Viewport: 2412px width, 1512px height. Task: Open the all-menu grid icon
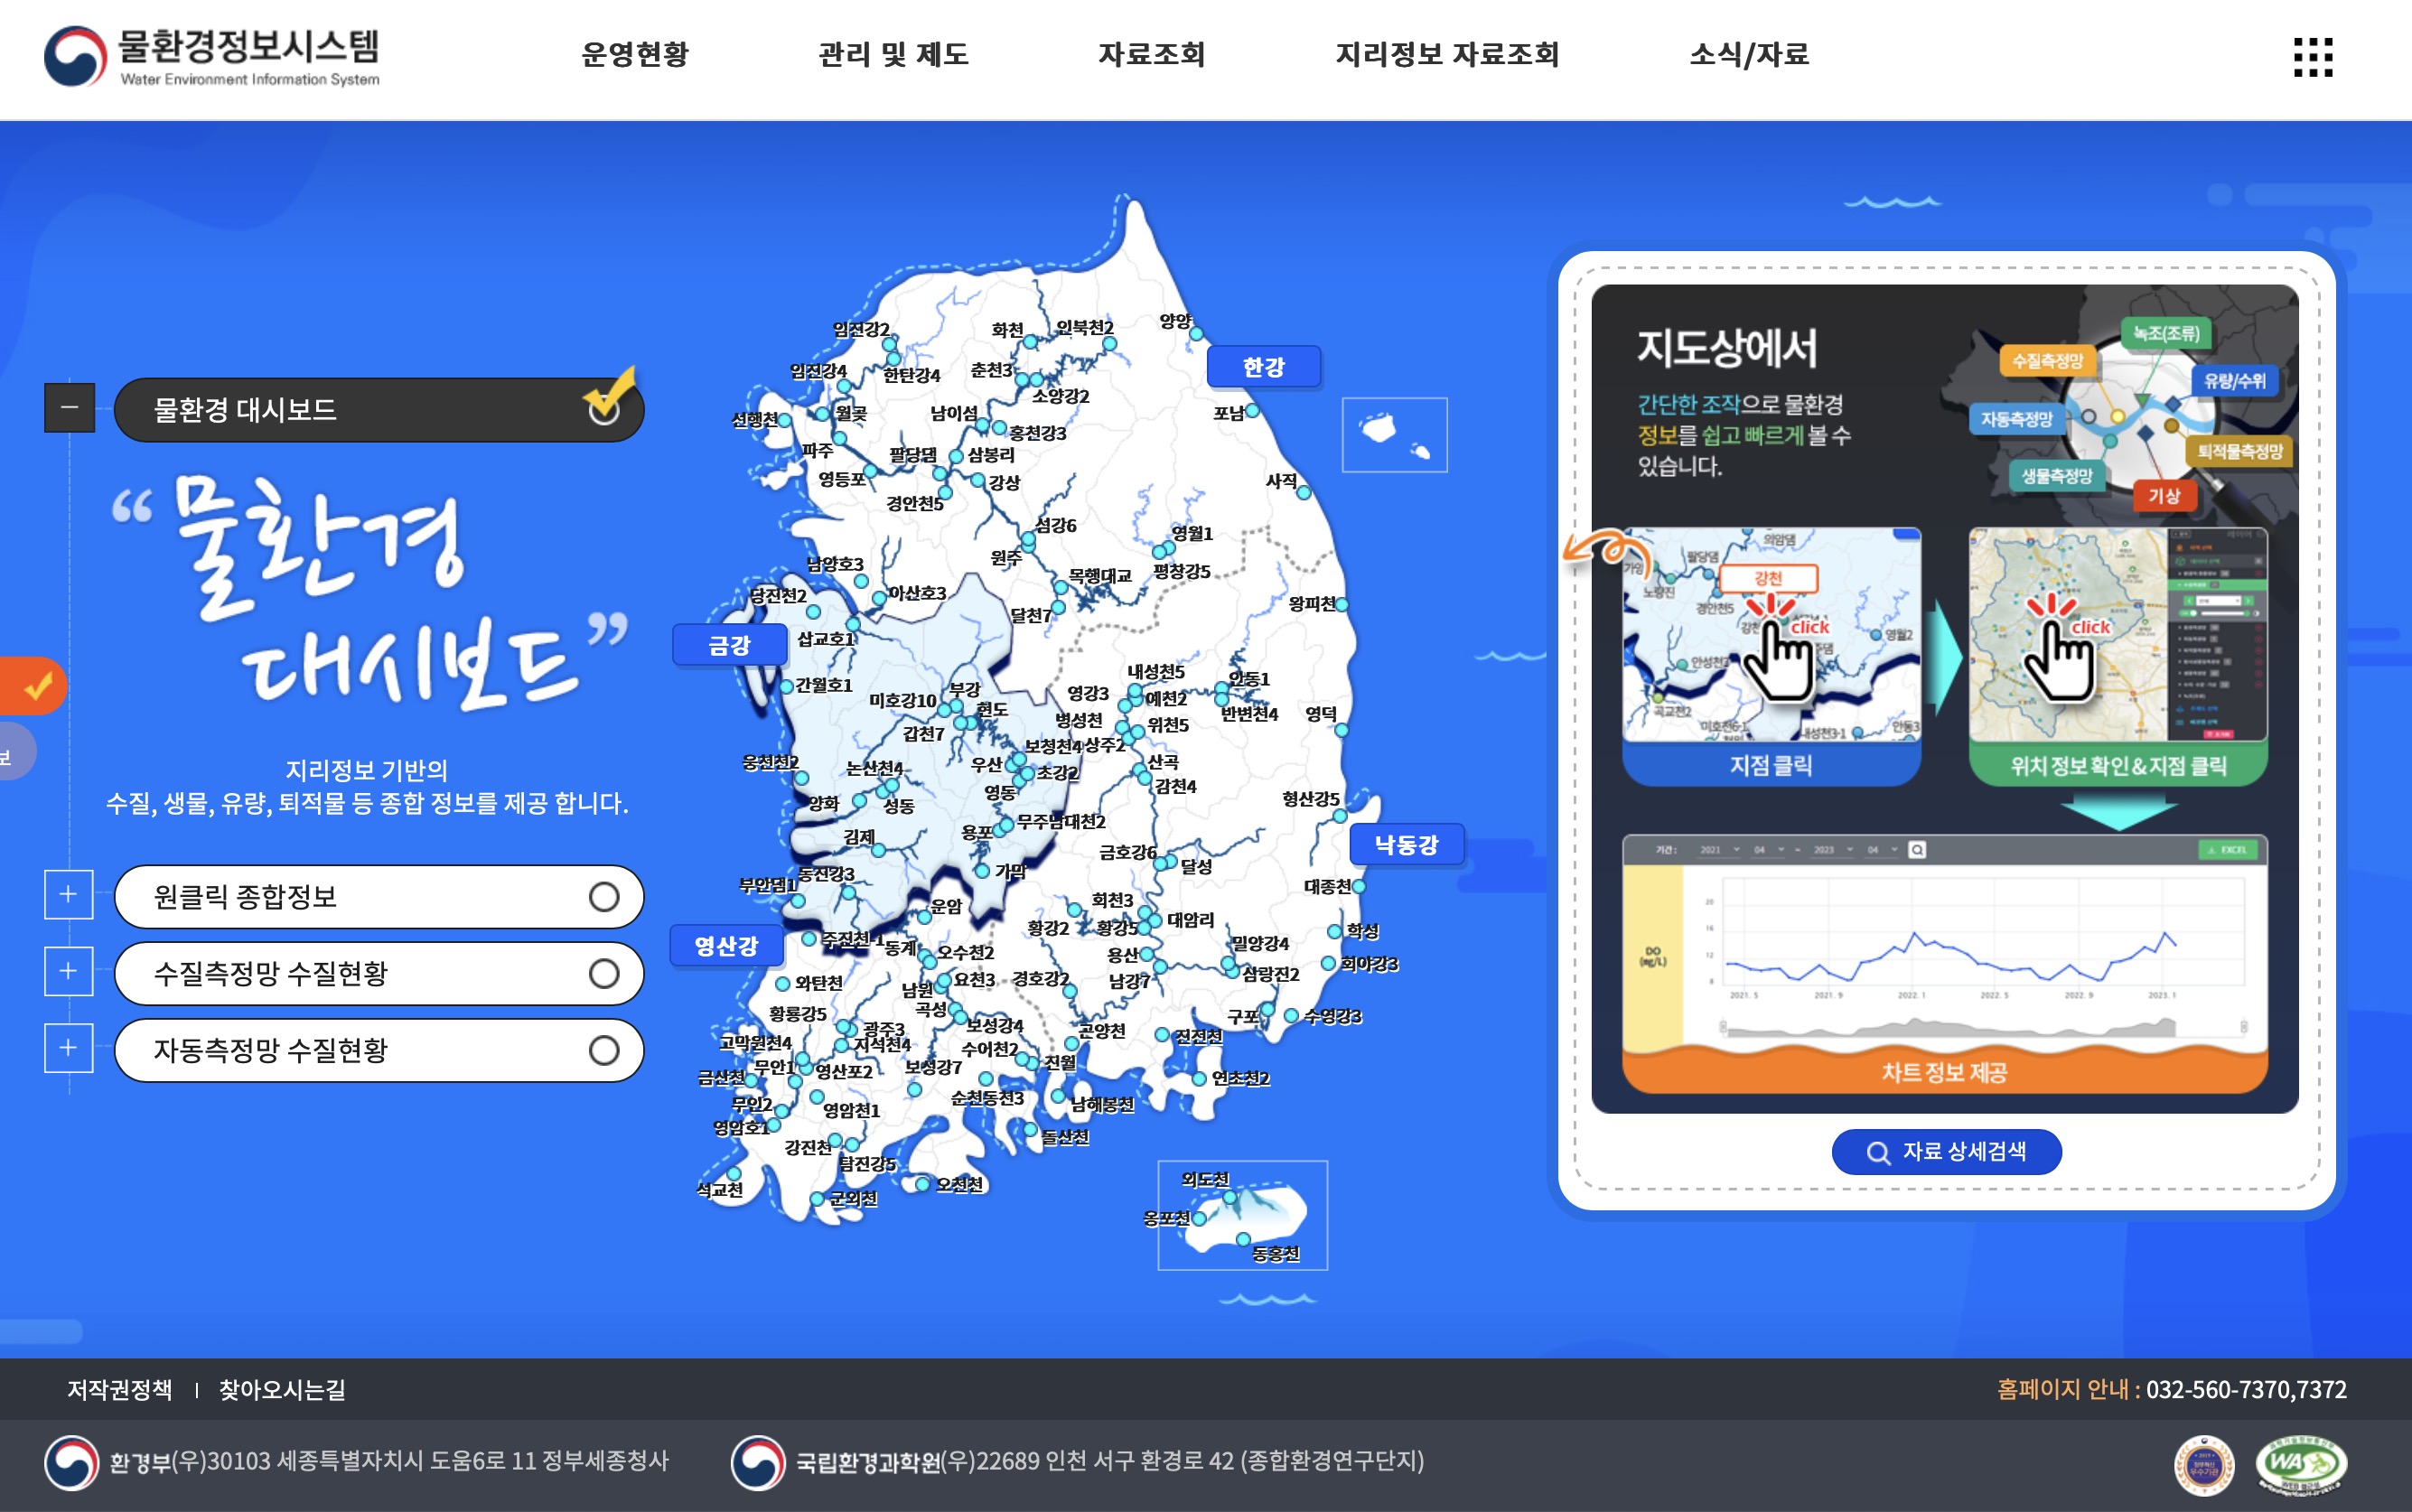pos(2312,57)
